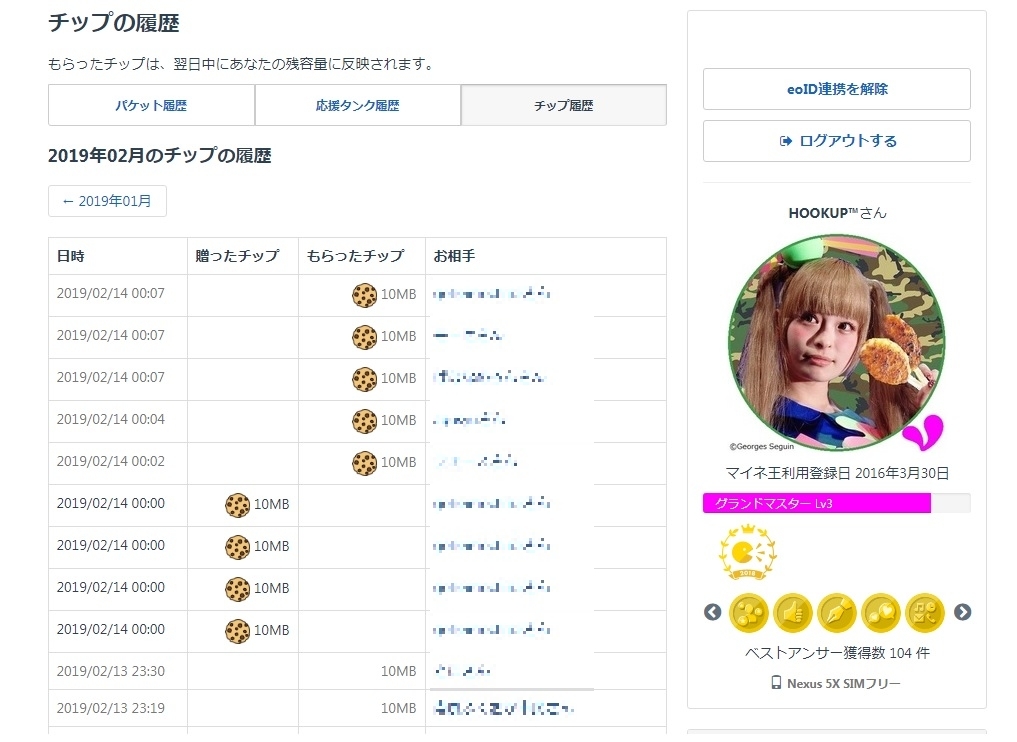Click the マイネ王利用登録日 2016年3月30日 text

point(837,473)
